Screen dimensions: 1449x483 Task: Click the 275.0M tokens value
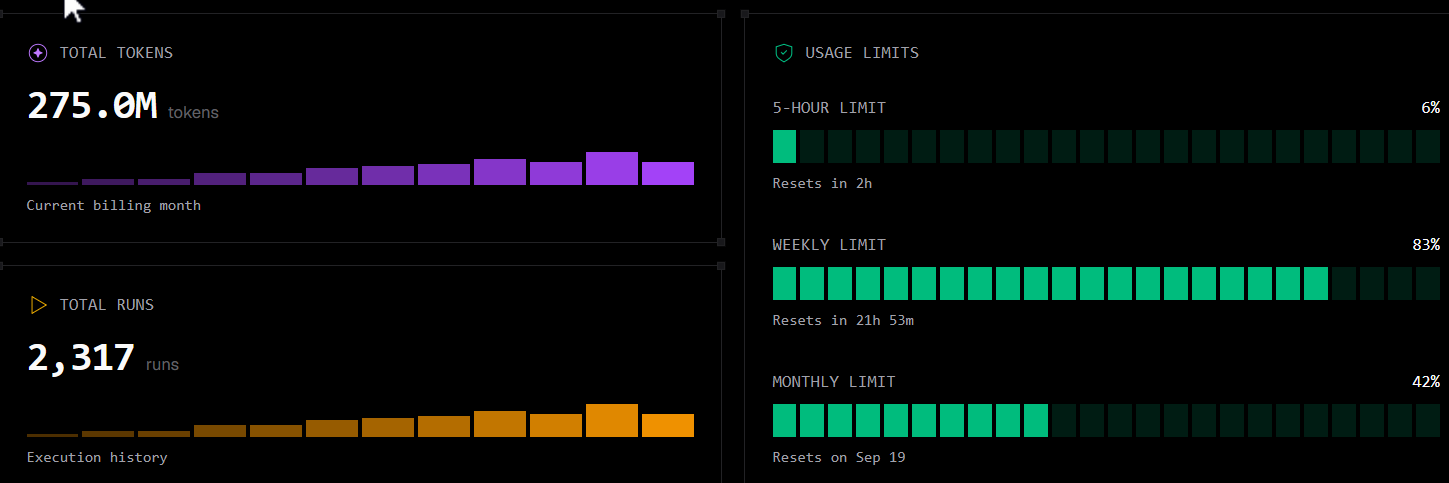click(x=92, y=105)
